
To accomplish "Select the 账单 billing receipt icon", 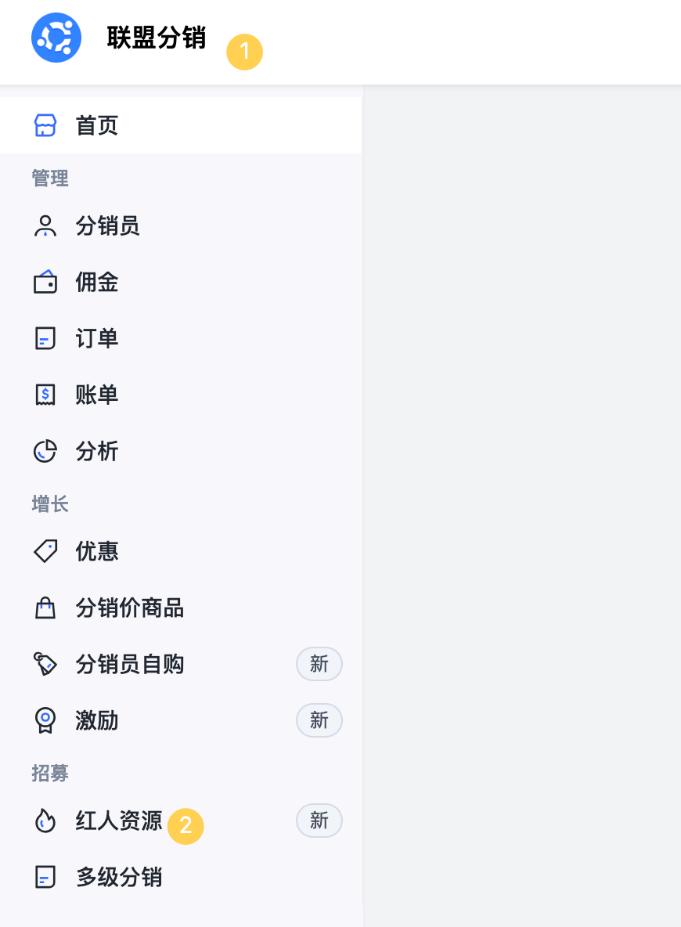I will pos(44,395).
